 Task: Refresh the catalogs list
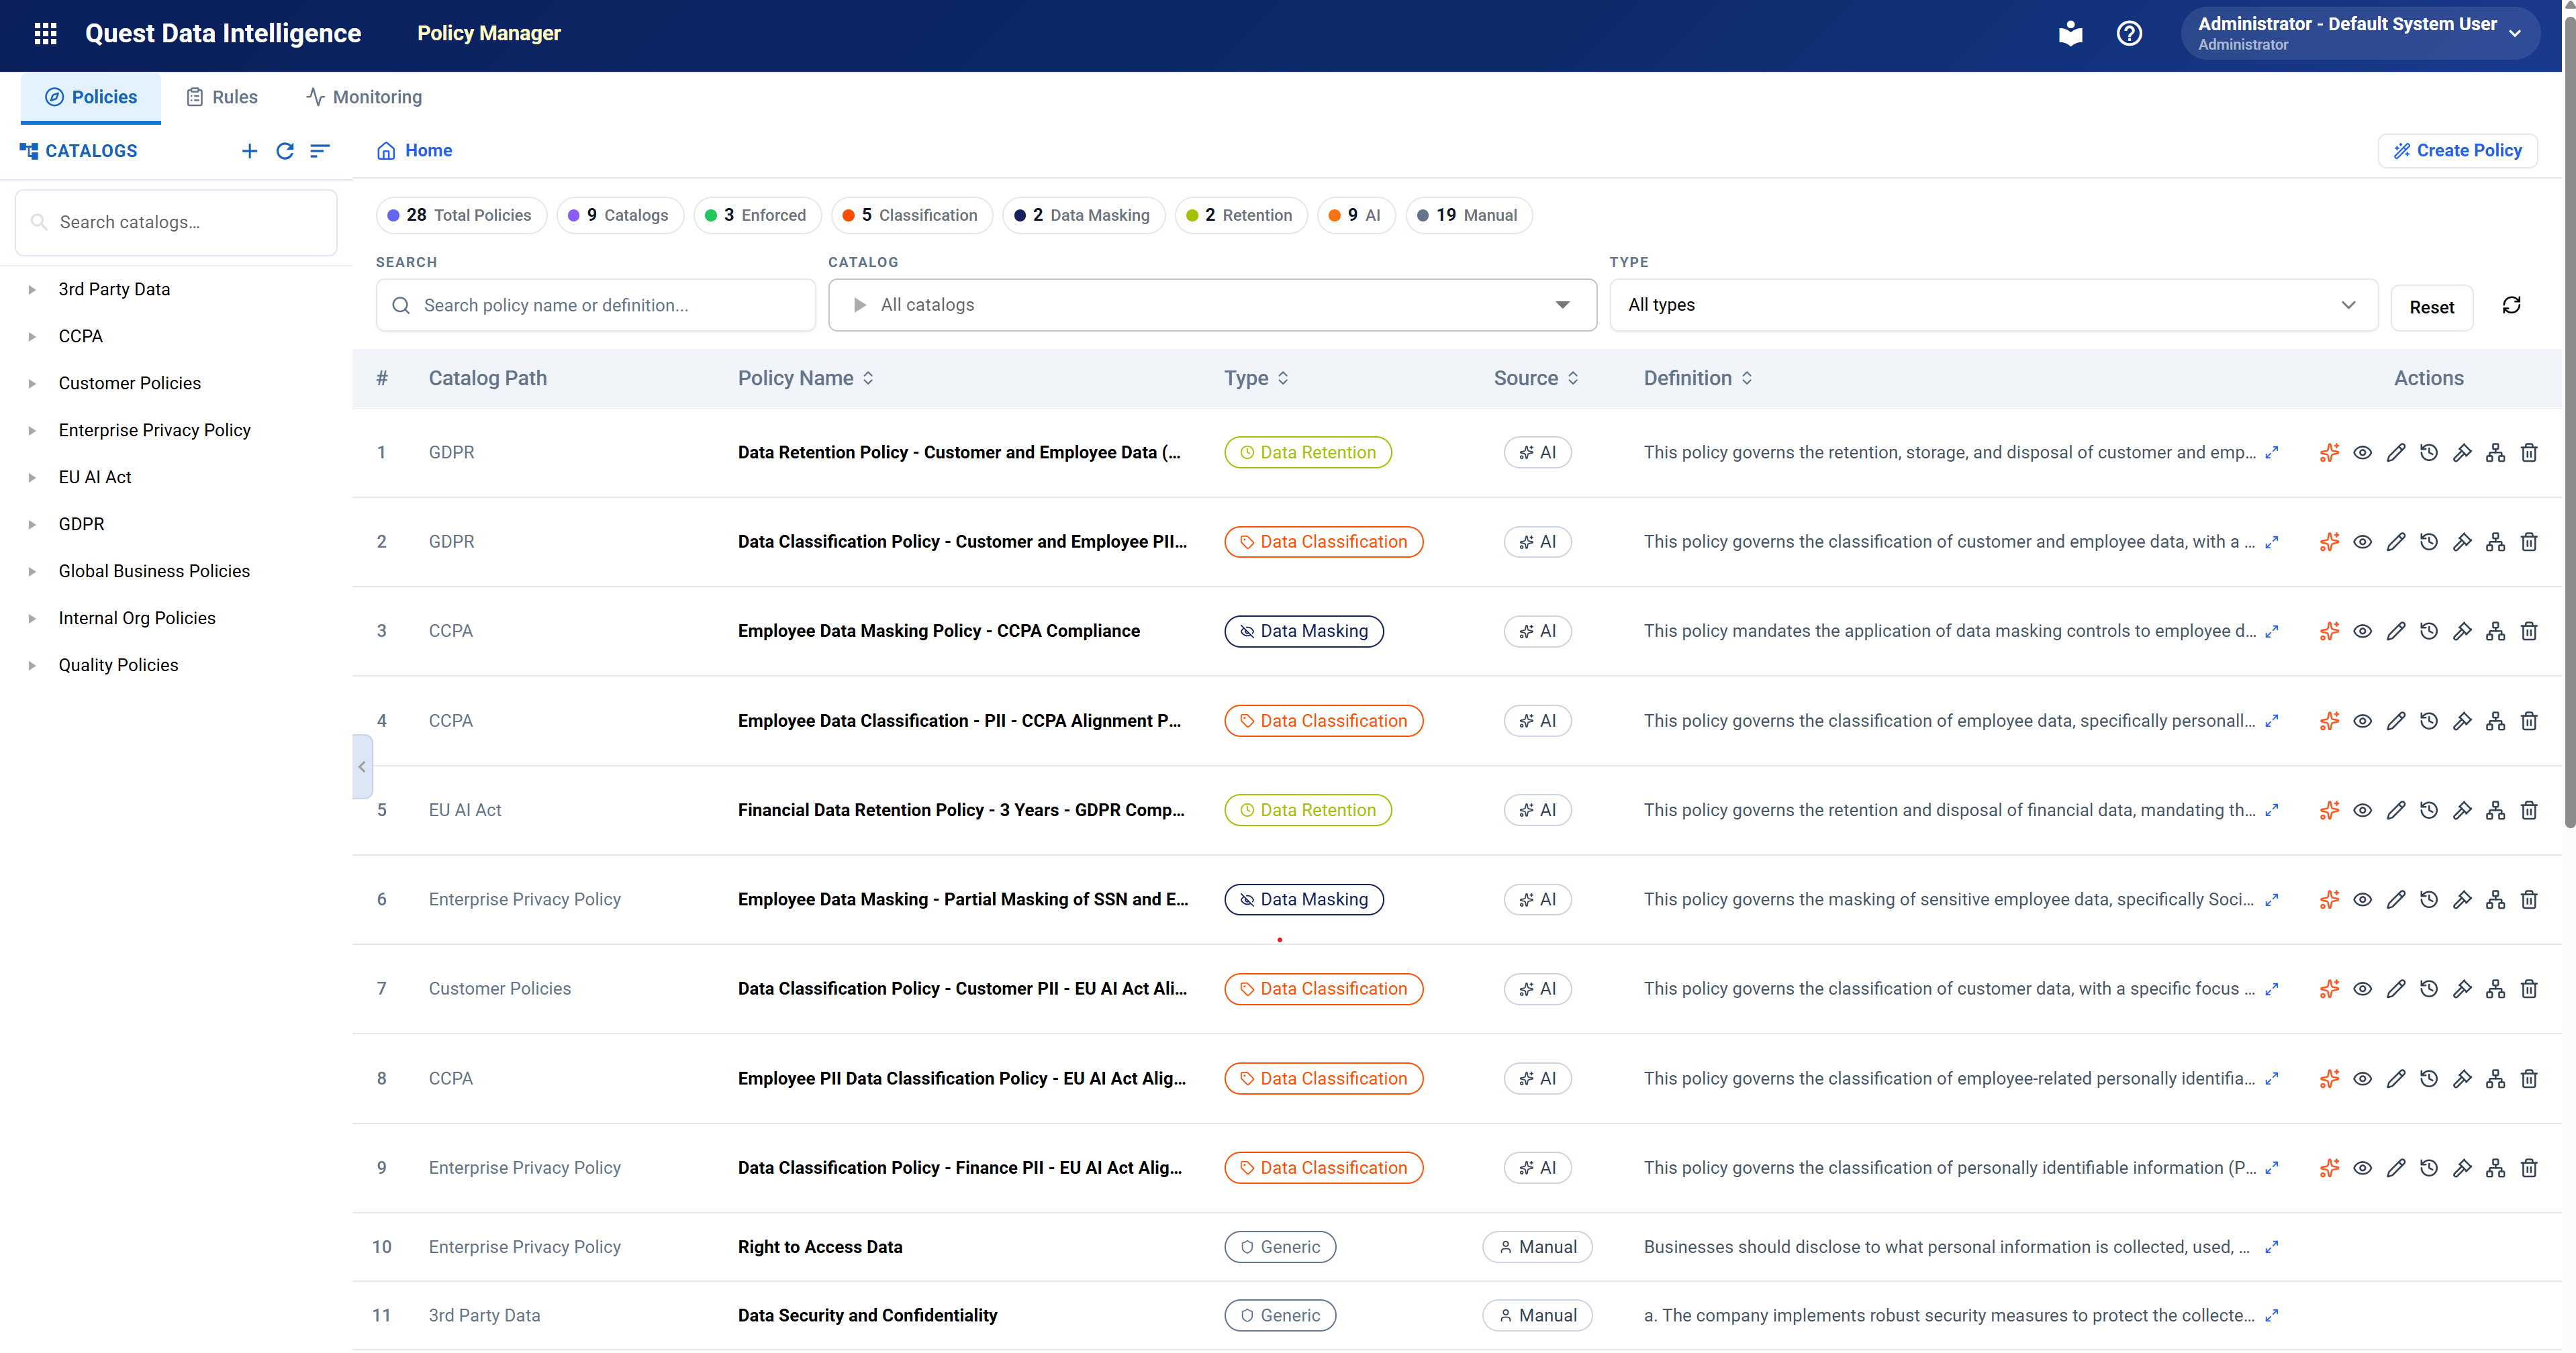point(285,151)
